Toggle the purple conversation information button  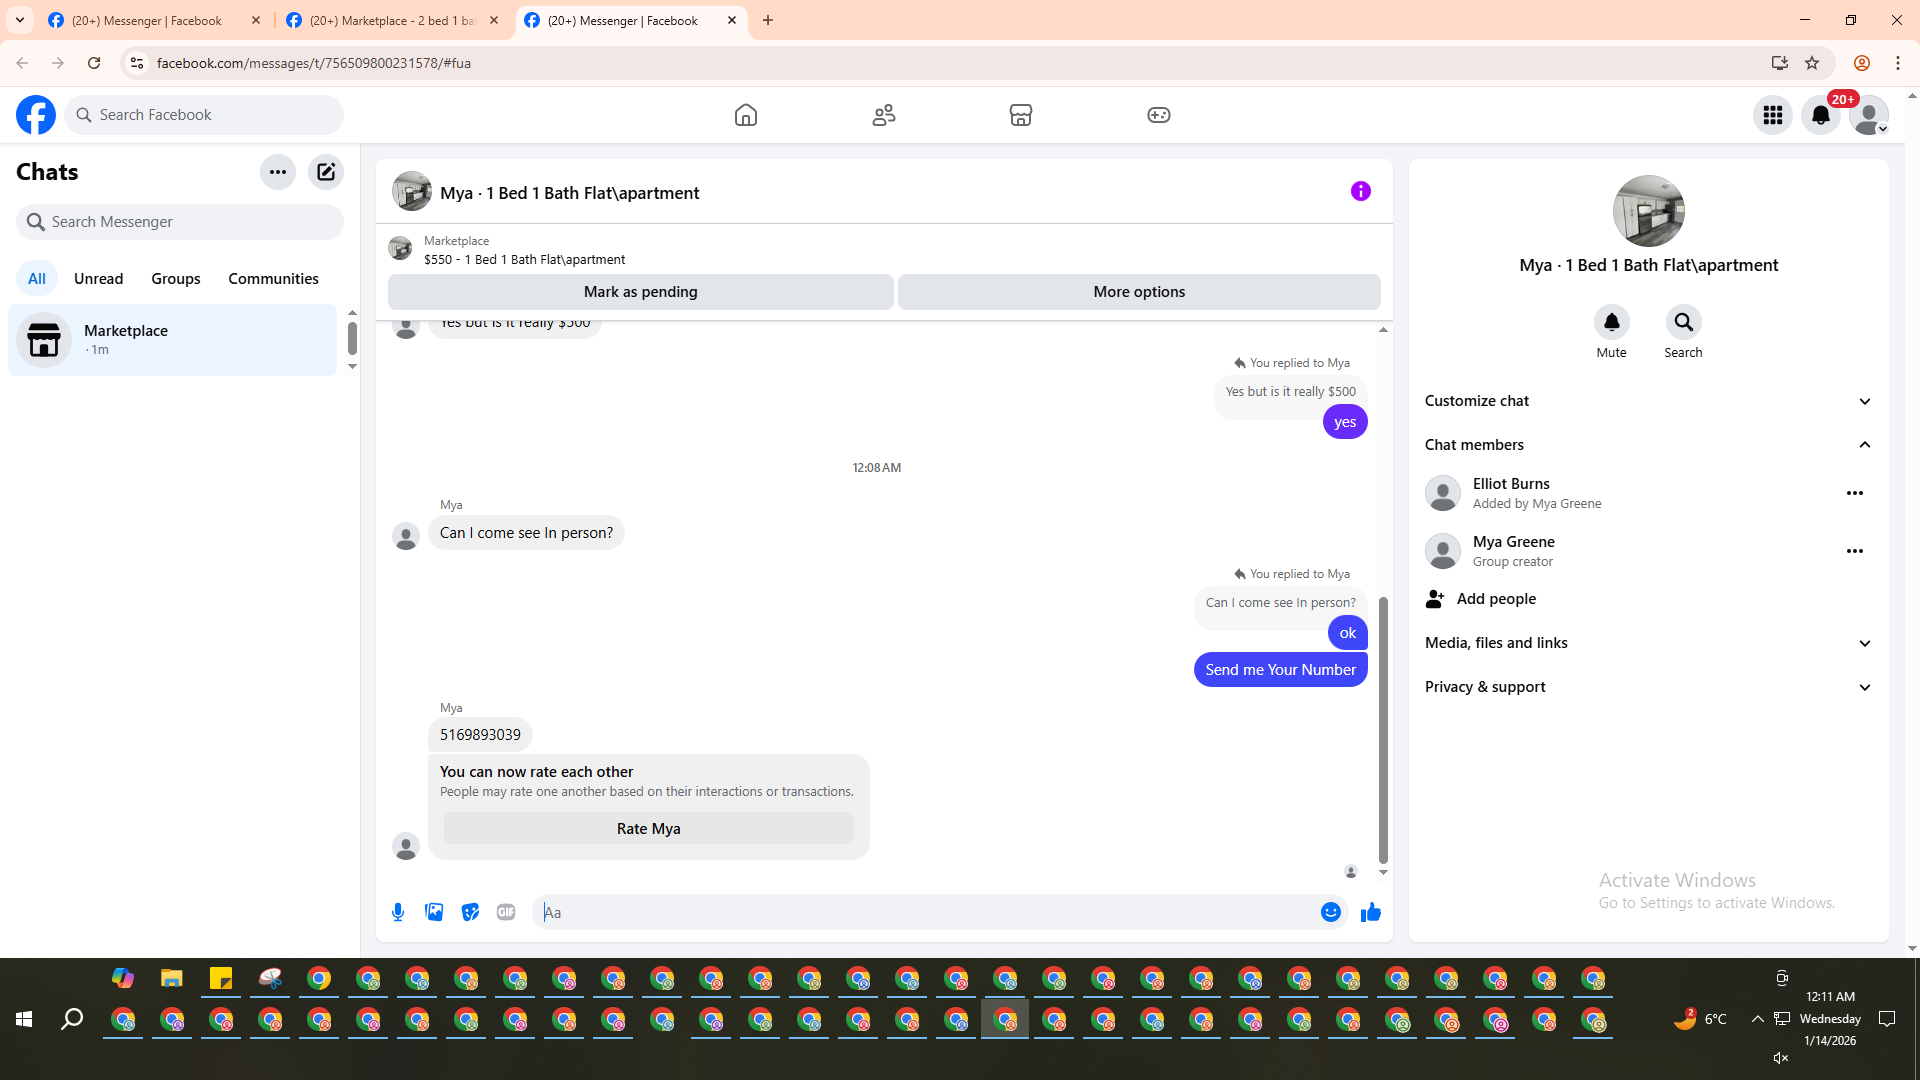click(x=1360, y=191)
